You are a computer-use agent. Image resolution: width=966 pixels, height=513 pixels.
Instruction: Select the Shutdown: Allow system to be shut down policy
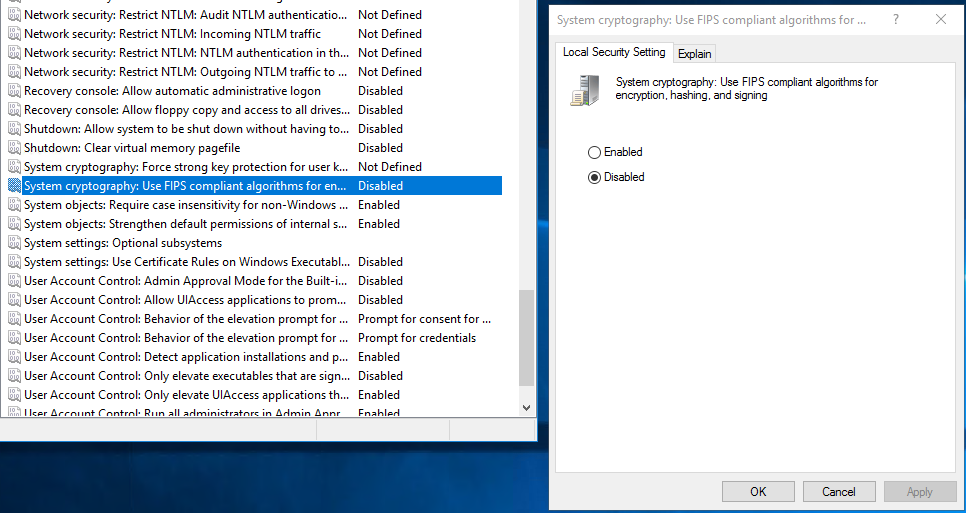186,129
